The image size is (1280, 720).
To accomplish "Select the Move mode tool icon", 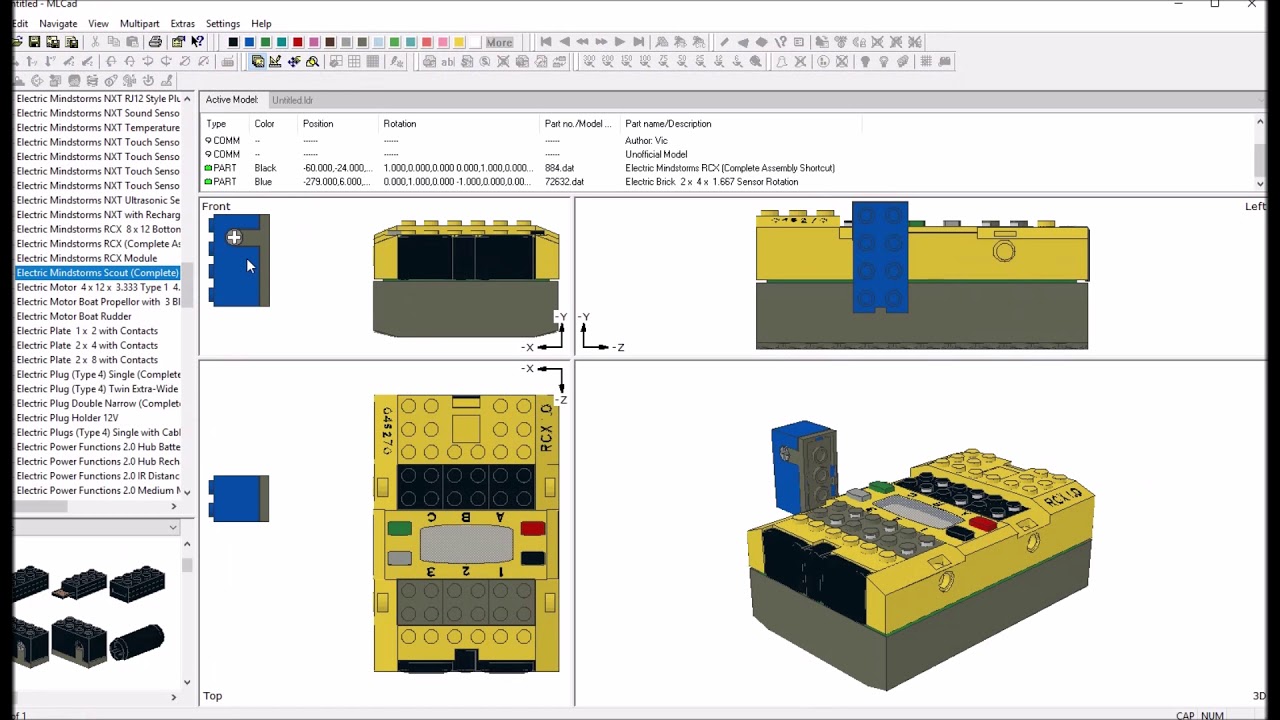I will tap(294, 61).
